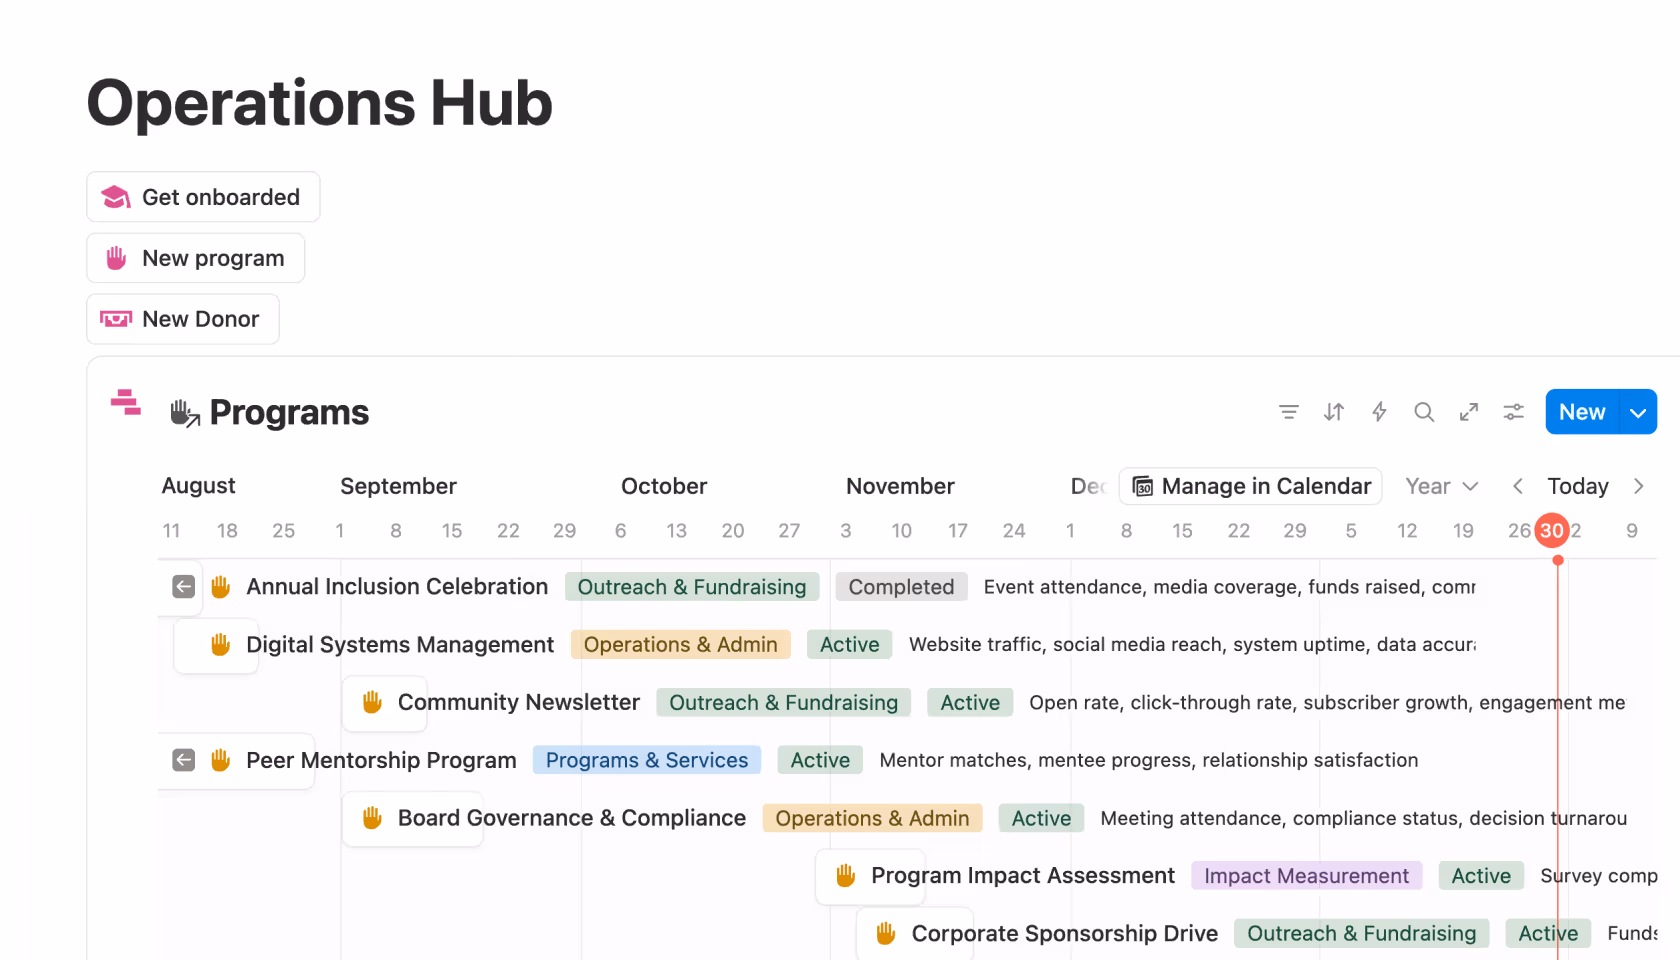Expand Programs view to full page
Screen dimensions: 1680x960
click(x=1469, y=412)
